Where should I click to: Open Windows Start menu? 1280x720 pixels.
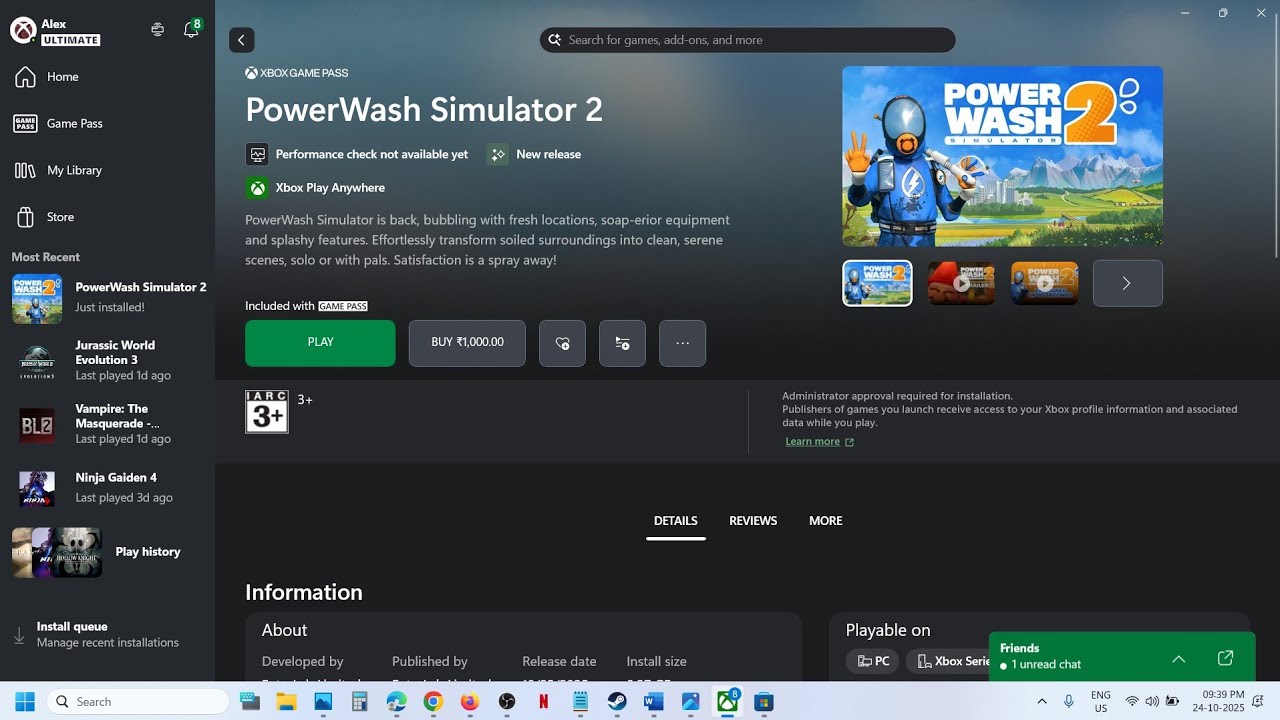click(x=24, y=702)
